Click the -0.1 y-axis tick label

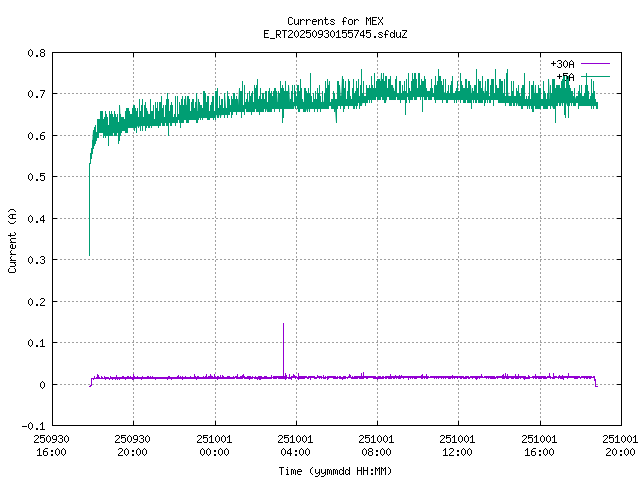[32, 426]
